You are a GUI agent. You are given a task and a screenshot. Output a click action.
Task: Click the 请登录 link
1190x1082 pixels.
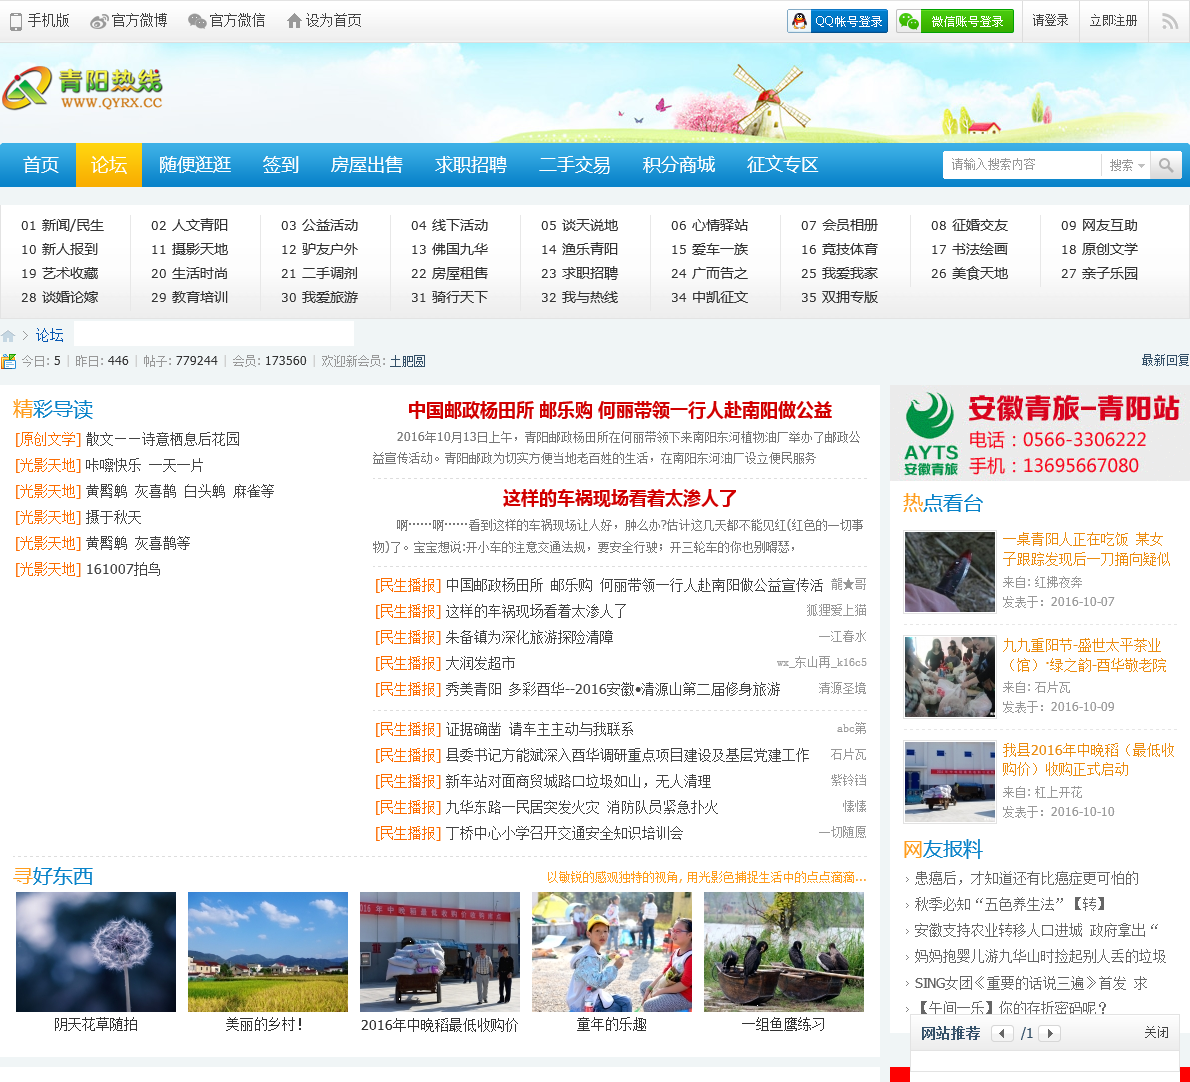(1050, 20)
